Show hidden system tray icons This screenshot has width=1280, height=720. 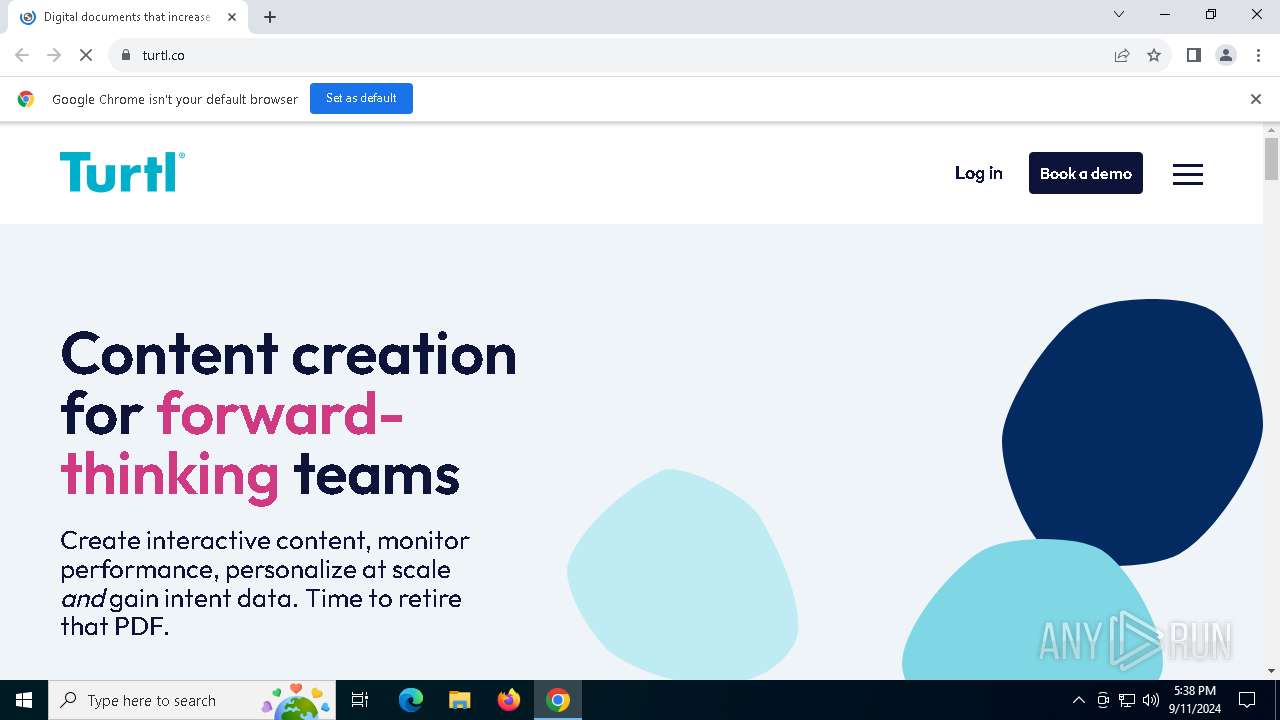[1078, 700]
